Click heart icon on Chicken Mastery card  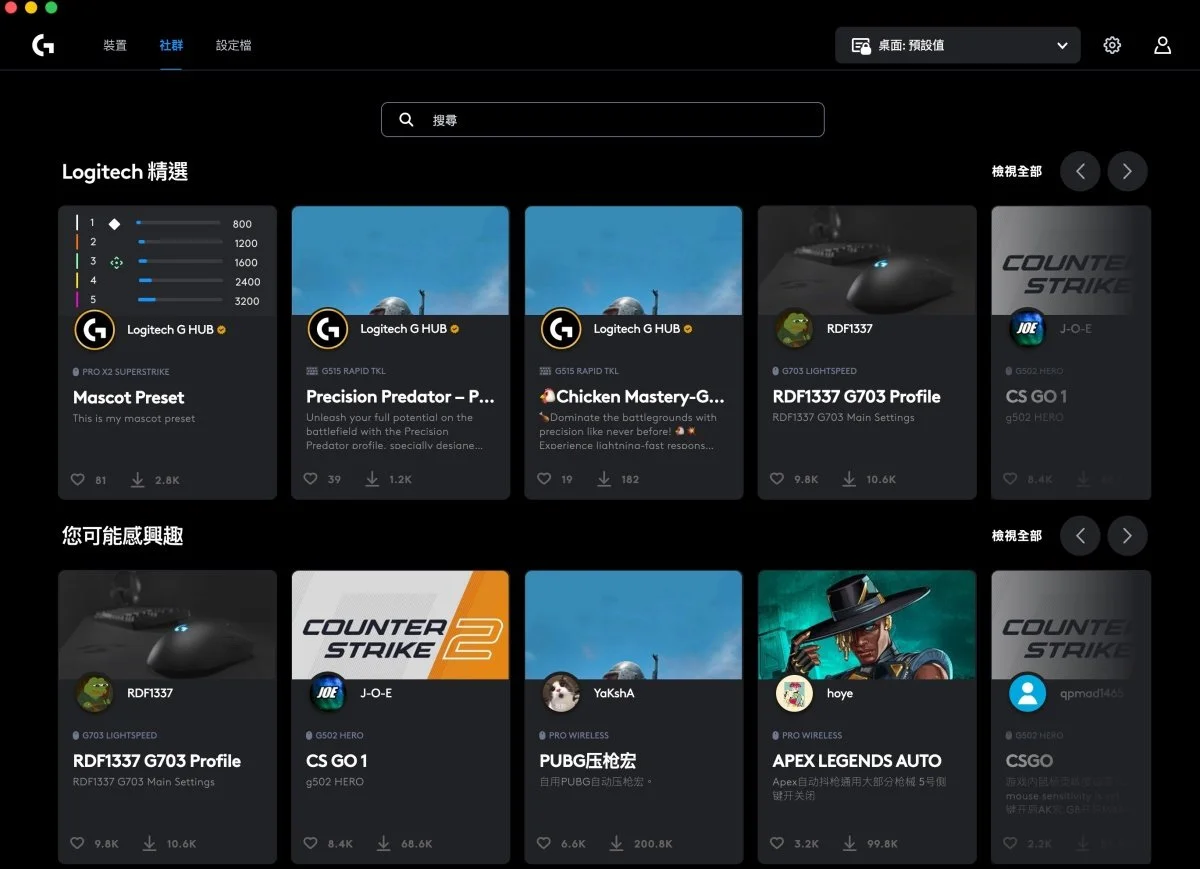tap(544, 479)
